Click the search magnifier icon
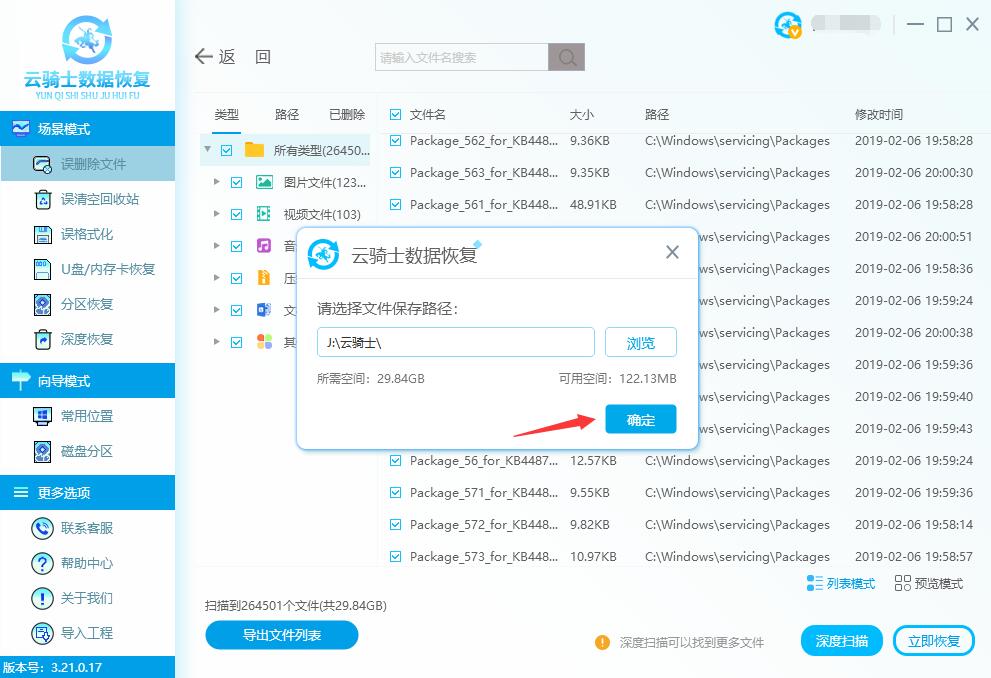 pos(566,58)
